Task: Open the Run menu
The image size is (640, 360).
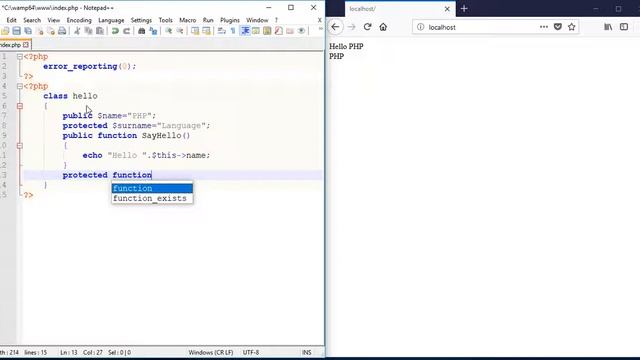Action: click(x=208, y=20)
